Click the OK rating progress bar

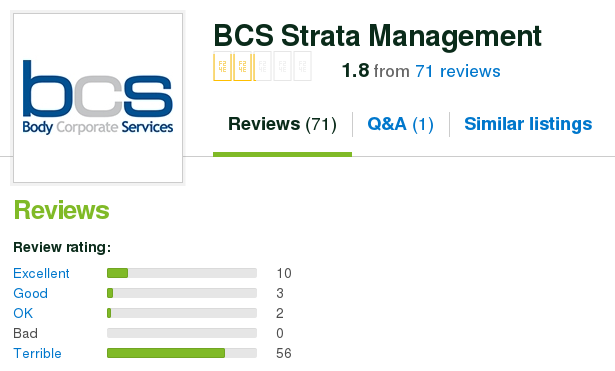tap(182, 313)
